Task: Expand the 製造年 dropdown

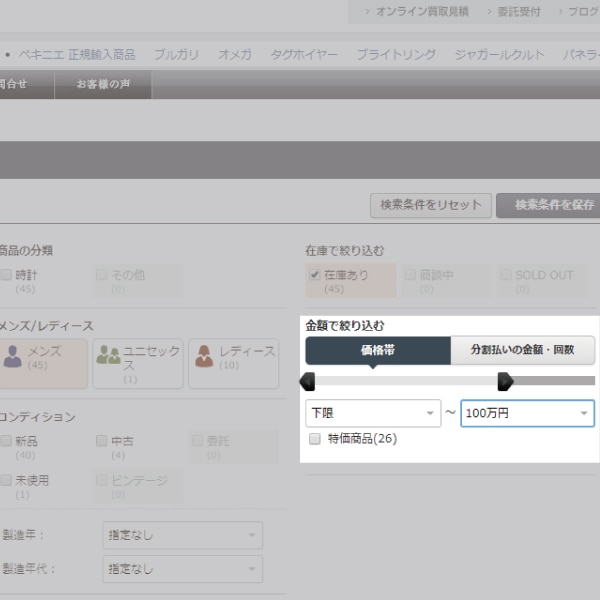Action: click(x=182, y=536)
